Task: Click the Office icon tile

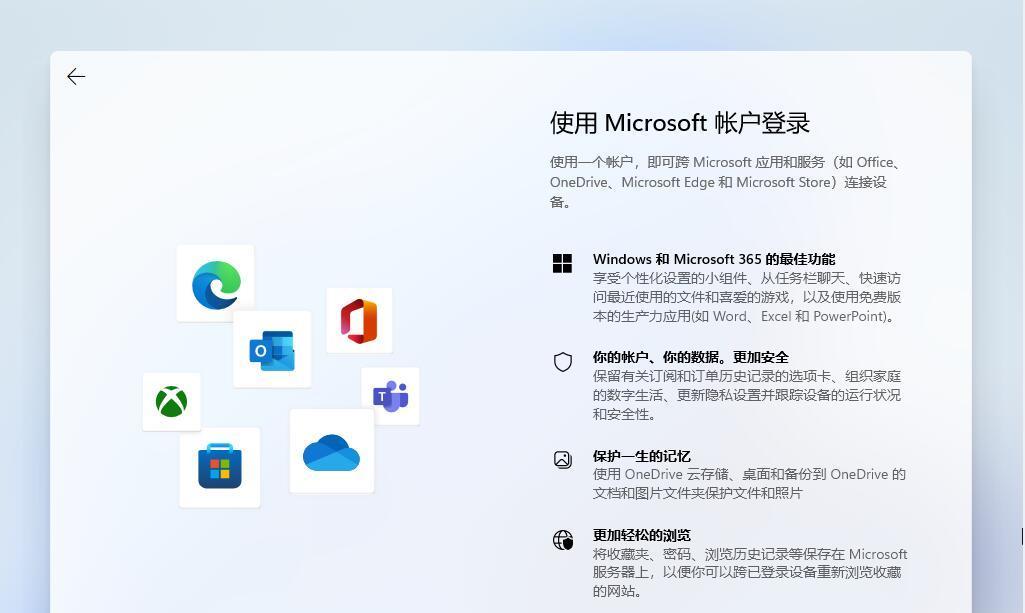Action: [359, 320]
